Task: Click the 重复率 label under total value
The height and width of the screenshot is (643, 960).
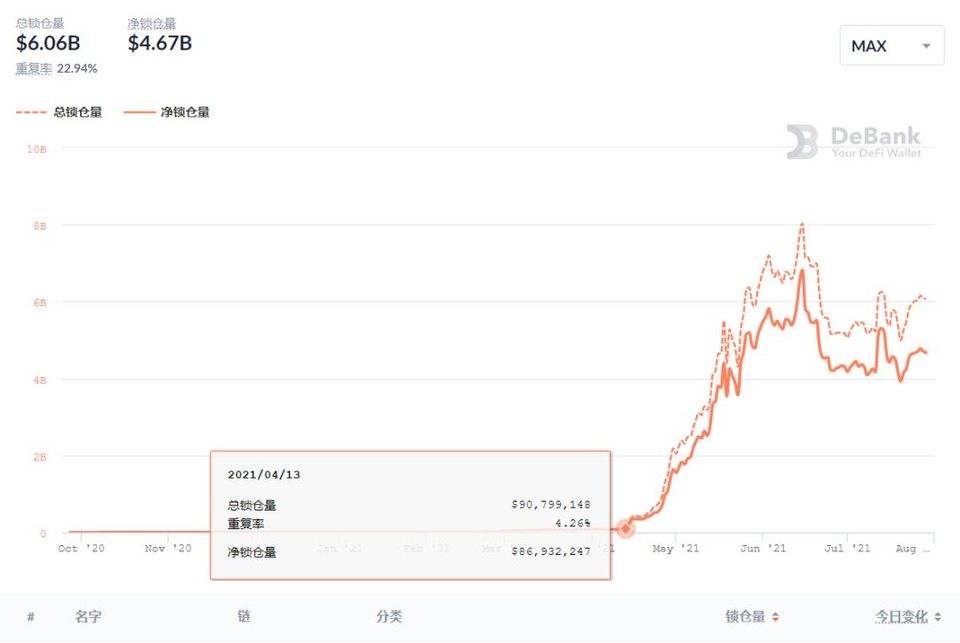Action: [x=34, y=68]
